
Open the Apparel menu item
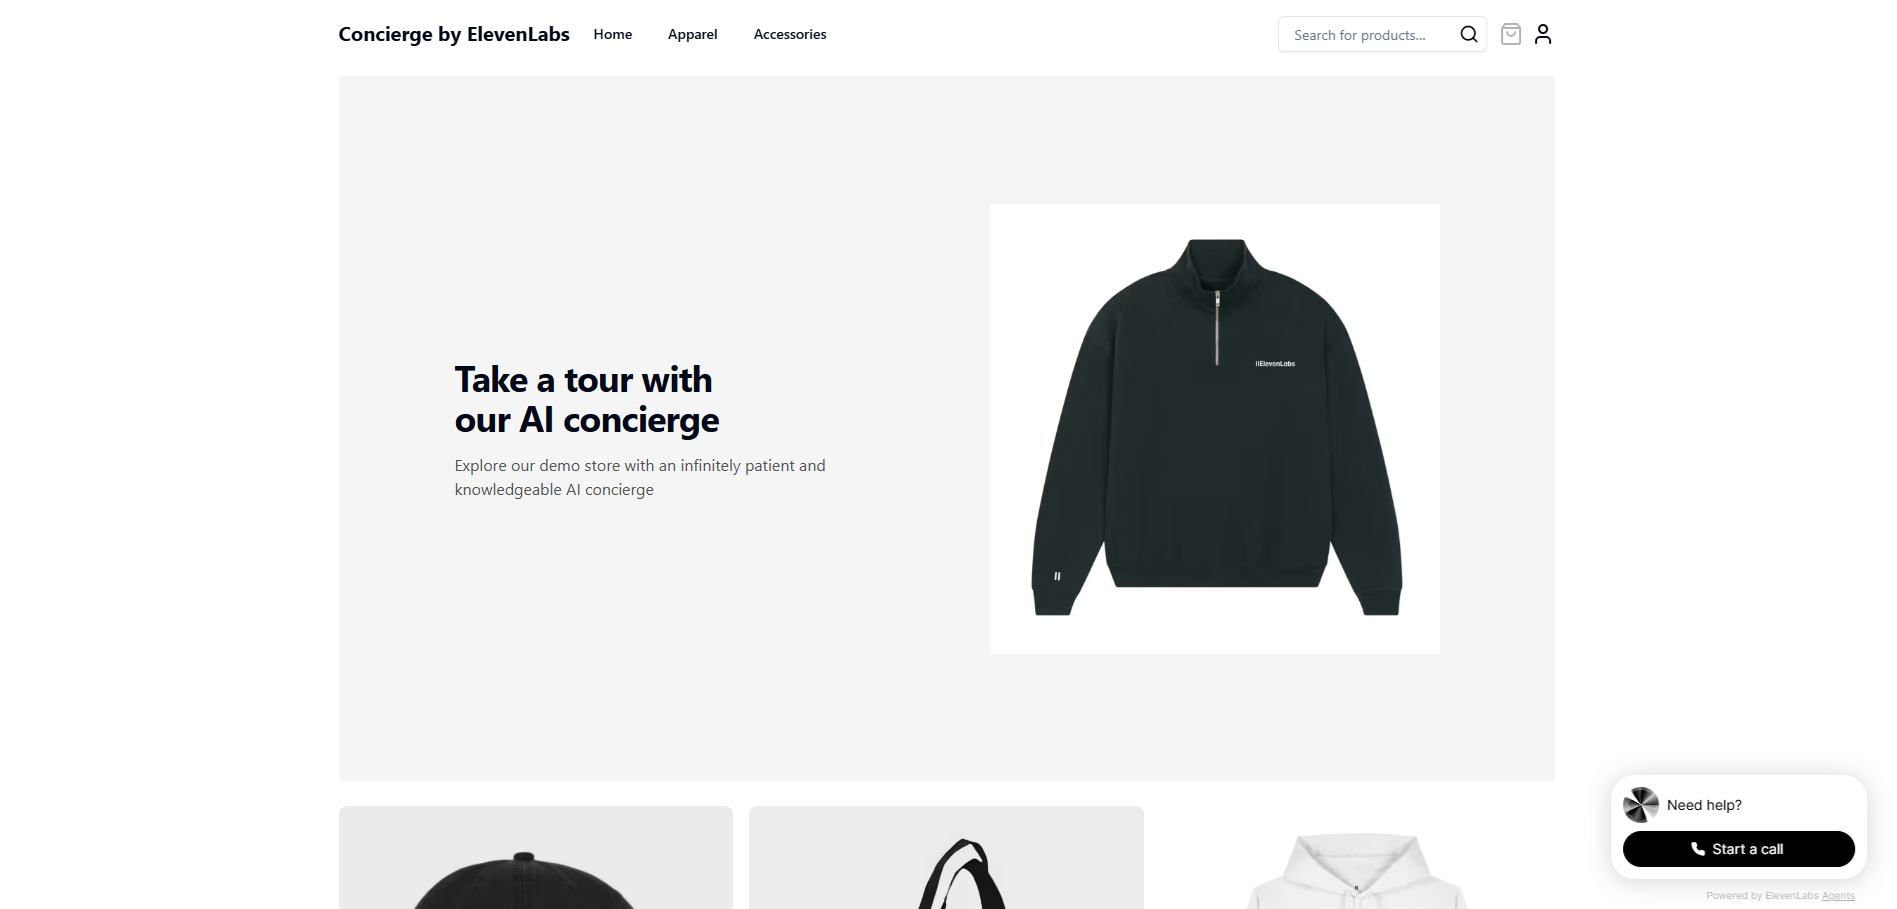(x=693, y=34)
